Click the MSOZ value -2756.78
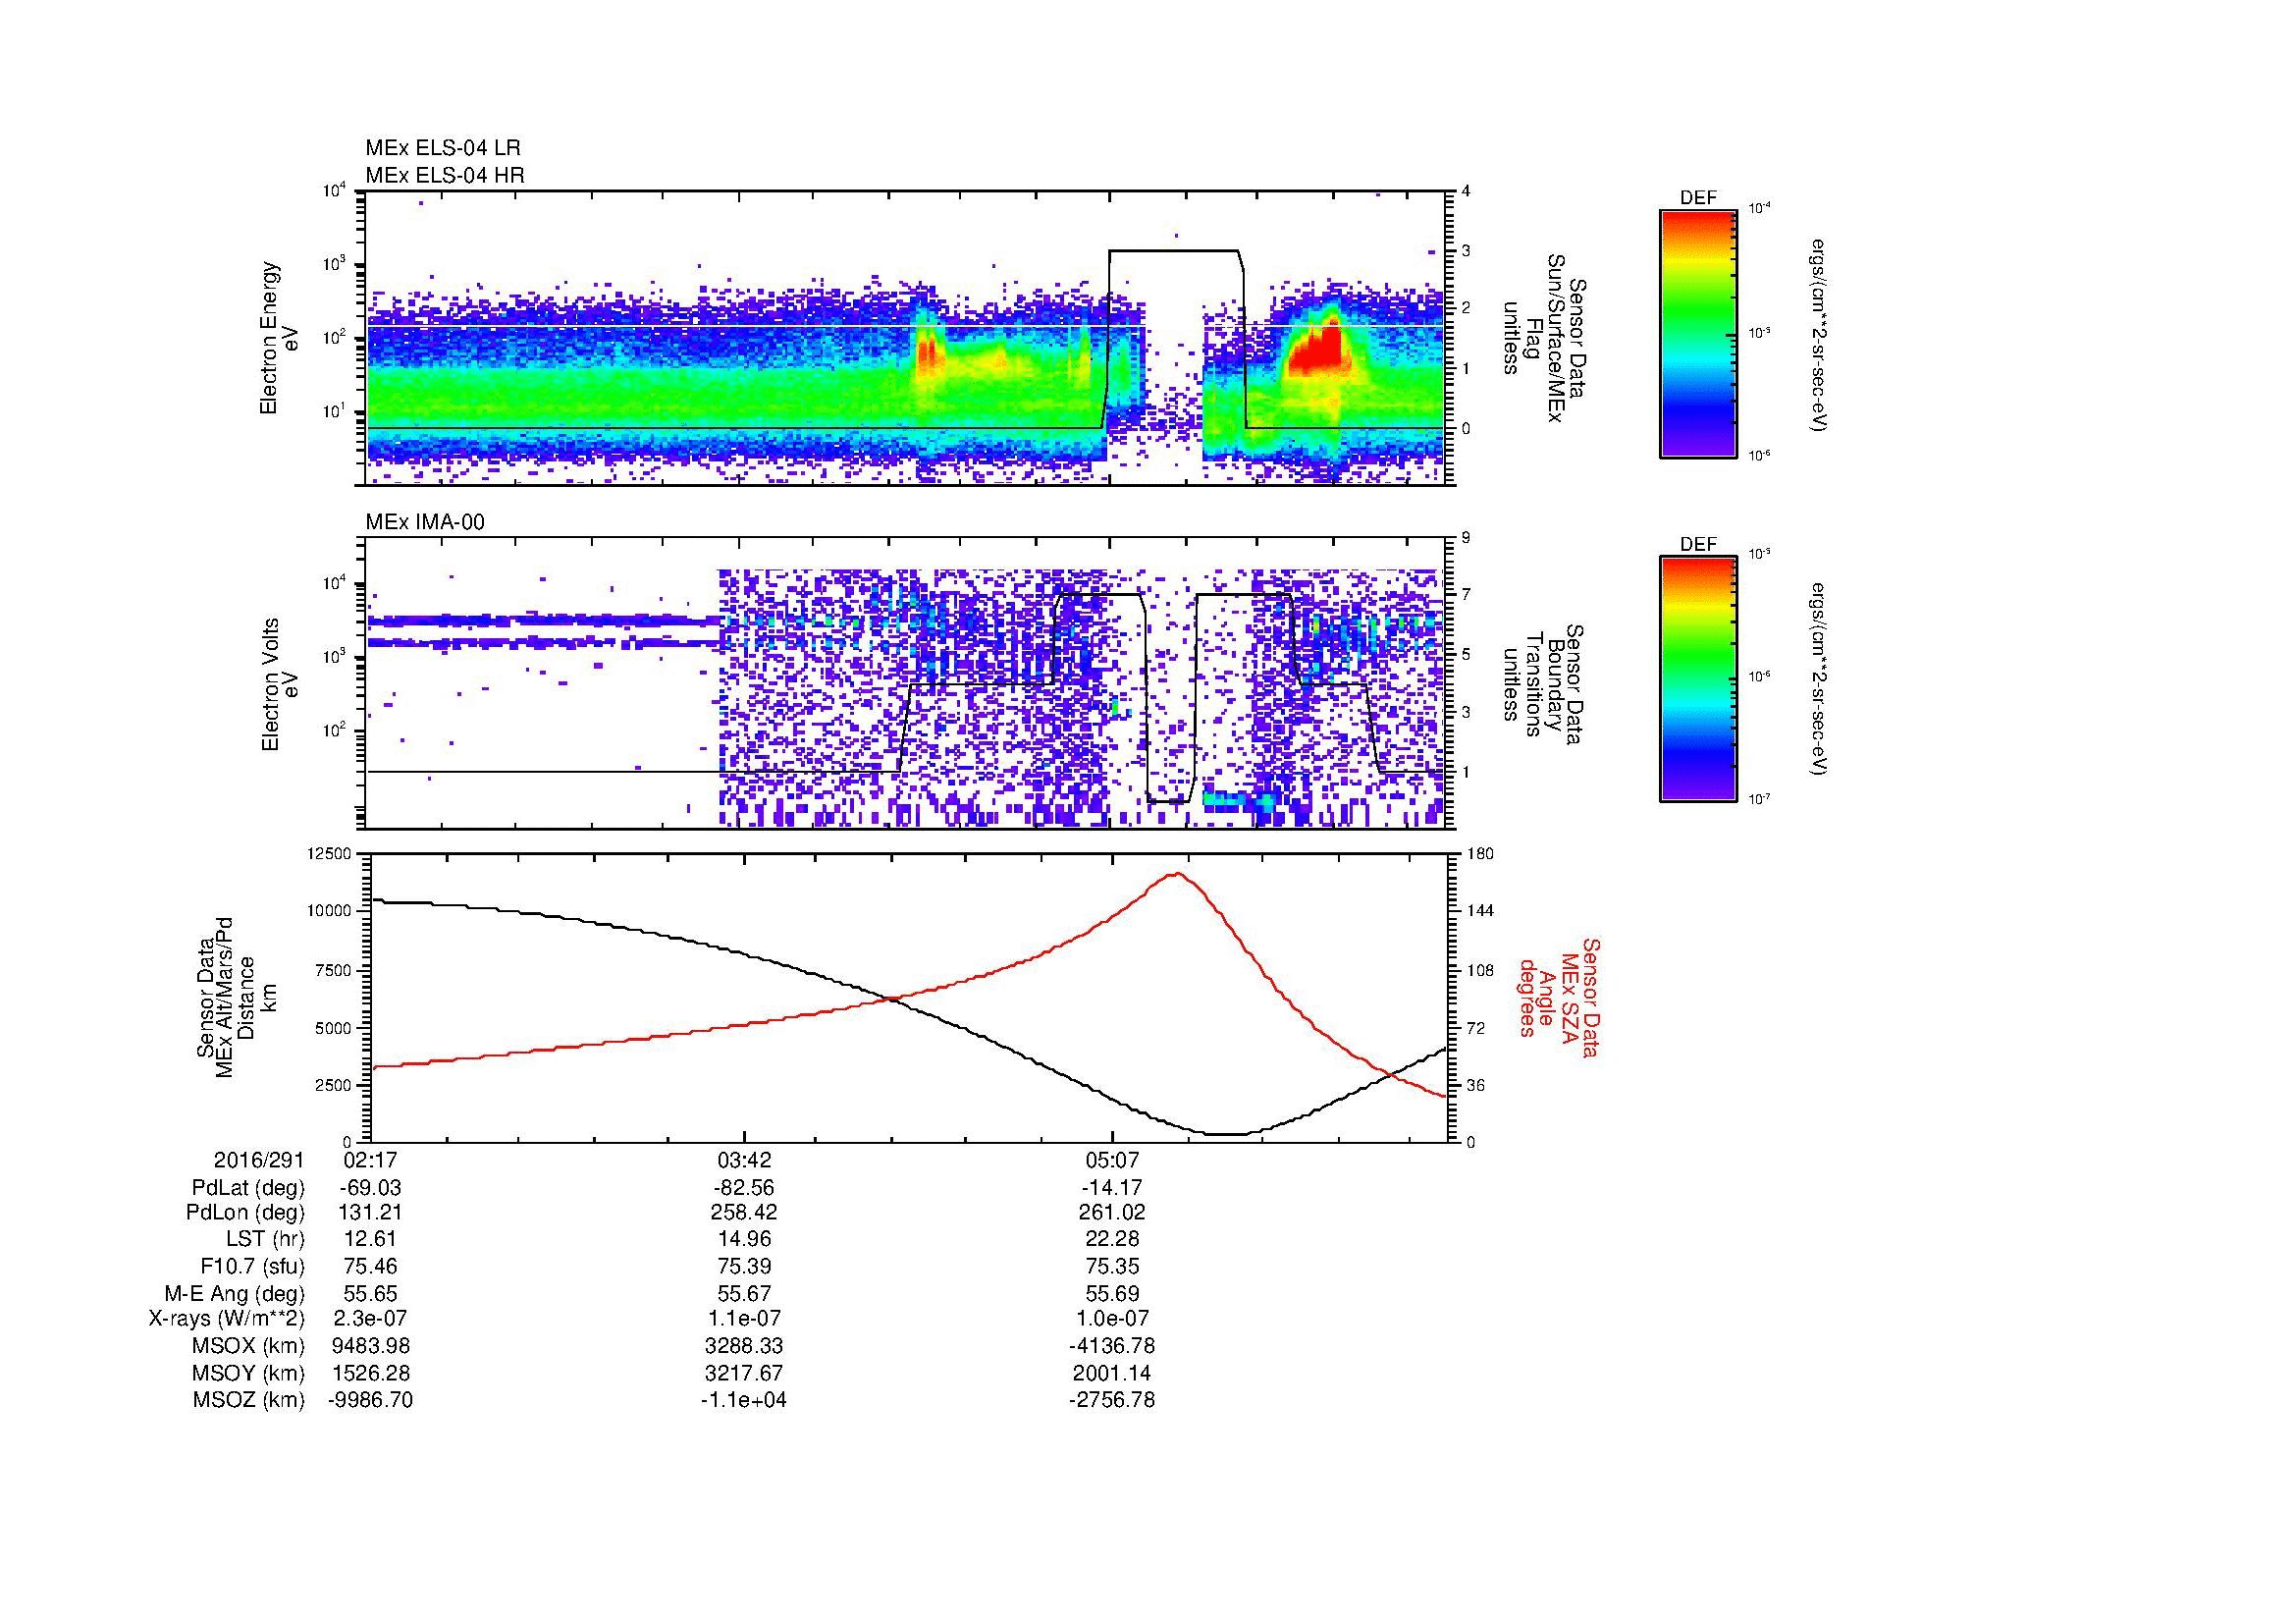2296x1623 pixels. tap(1112, 1400)
